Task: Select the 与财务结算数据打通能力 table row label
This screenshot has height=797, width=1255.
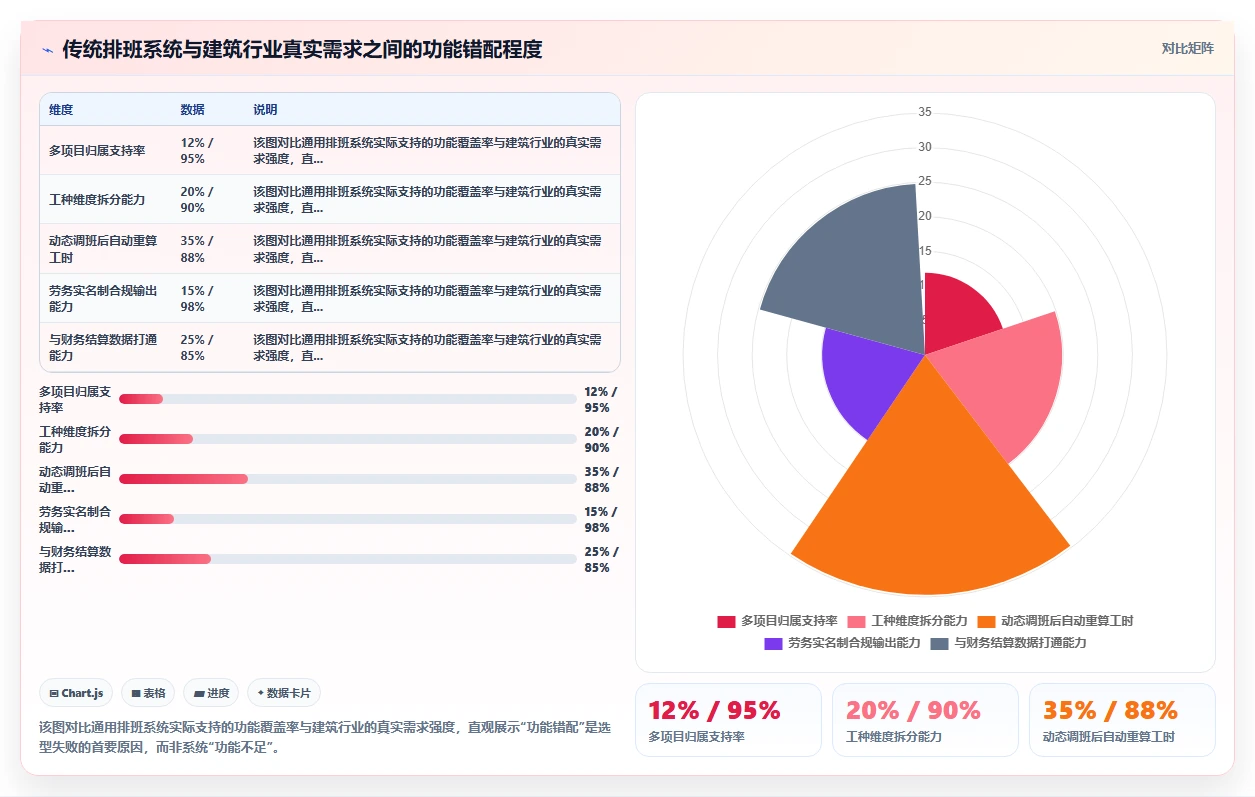Action: (x=103, y=347)
